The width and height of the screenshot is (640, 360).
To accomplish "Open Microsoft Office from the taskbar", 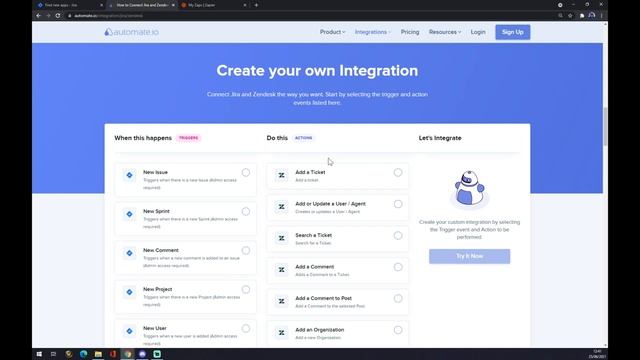I will pos(113,354).
